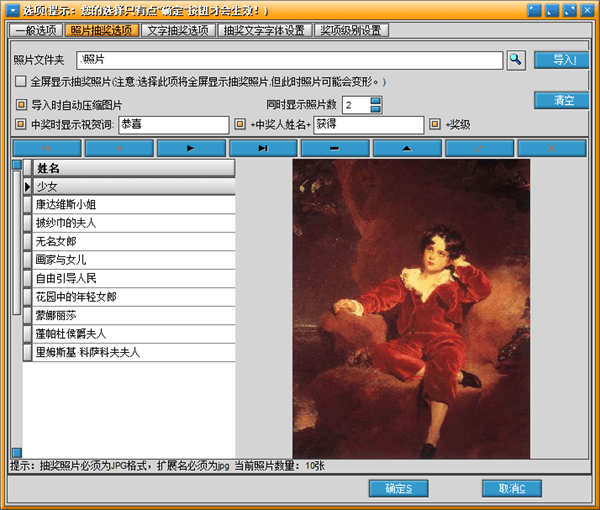Image resolution: width=600 pixels, height=510 pixels.
Task: Click the 同时显示照片数 spinner arrows
Action: (x=376, y=105)
